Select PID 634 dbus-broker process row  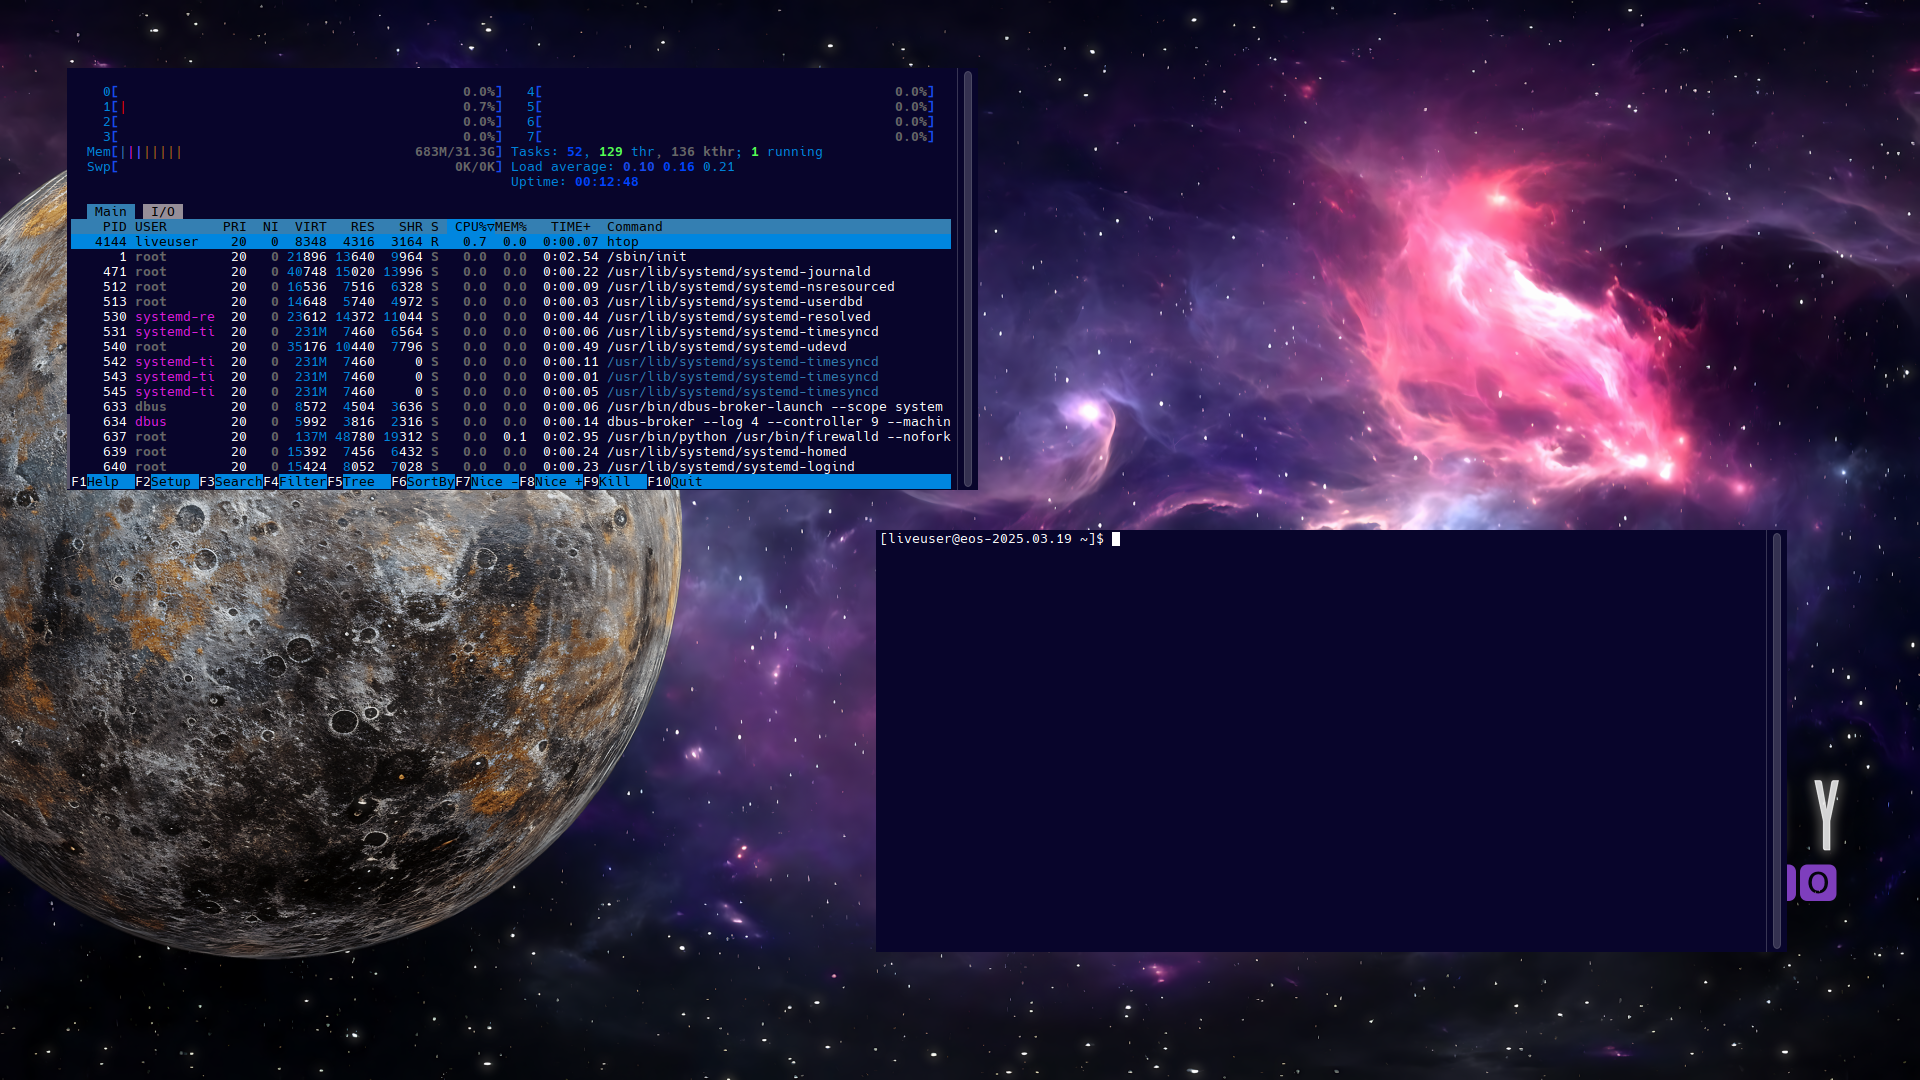point(511,422)
